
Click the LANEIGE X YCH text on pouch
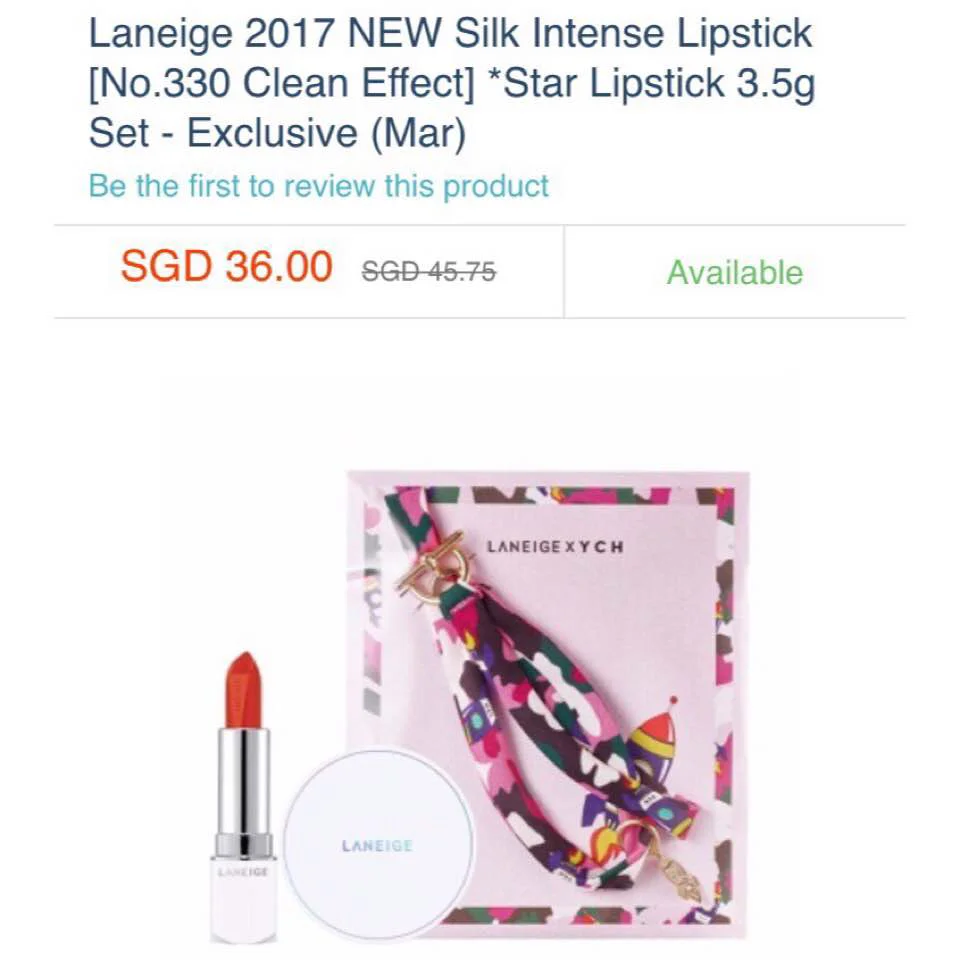(555, 546)
